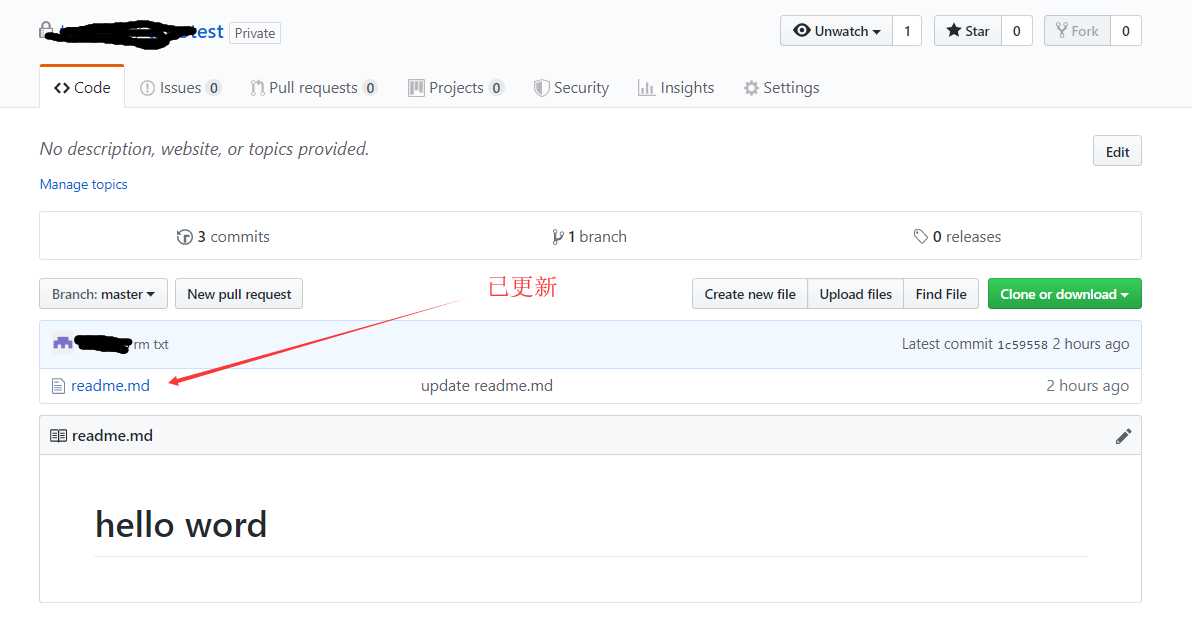Click the 'No description, website, or topics provided' text
Screen dimensions: 1192x633
(204, 148)
